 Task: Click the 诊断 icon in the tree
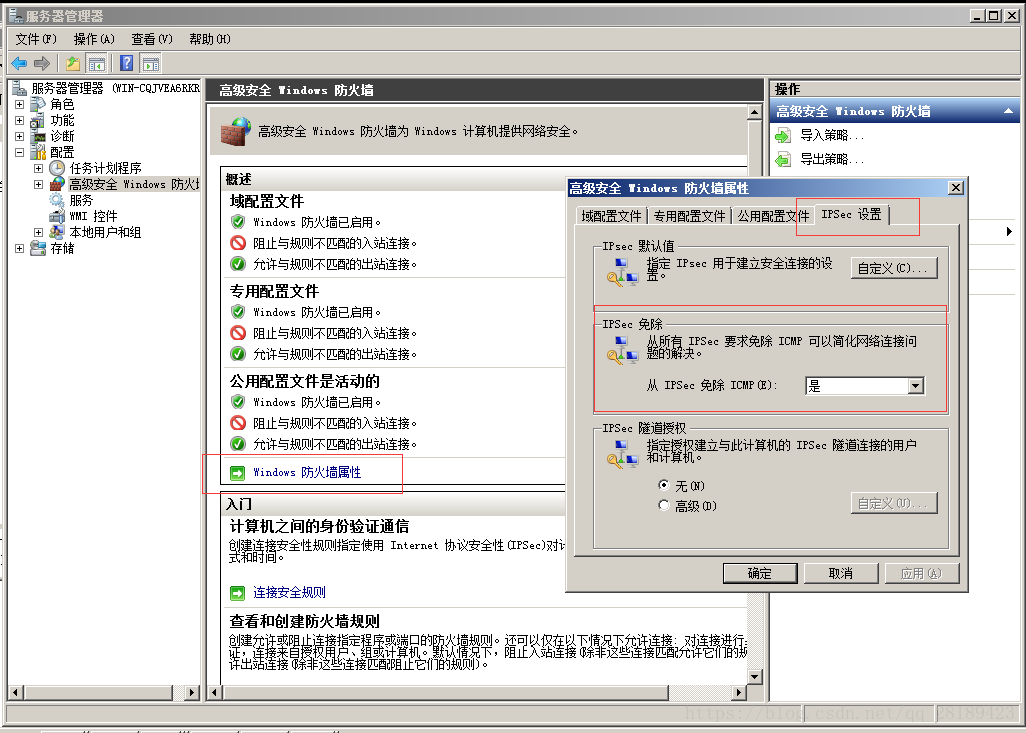point(38,136)
